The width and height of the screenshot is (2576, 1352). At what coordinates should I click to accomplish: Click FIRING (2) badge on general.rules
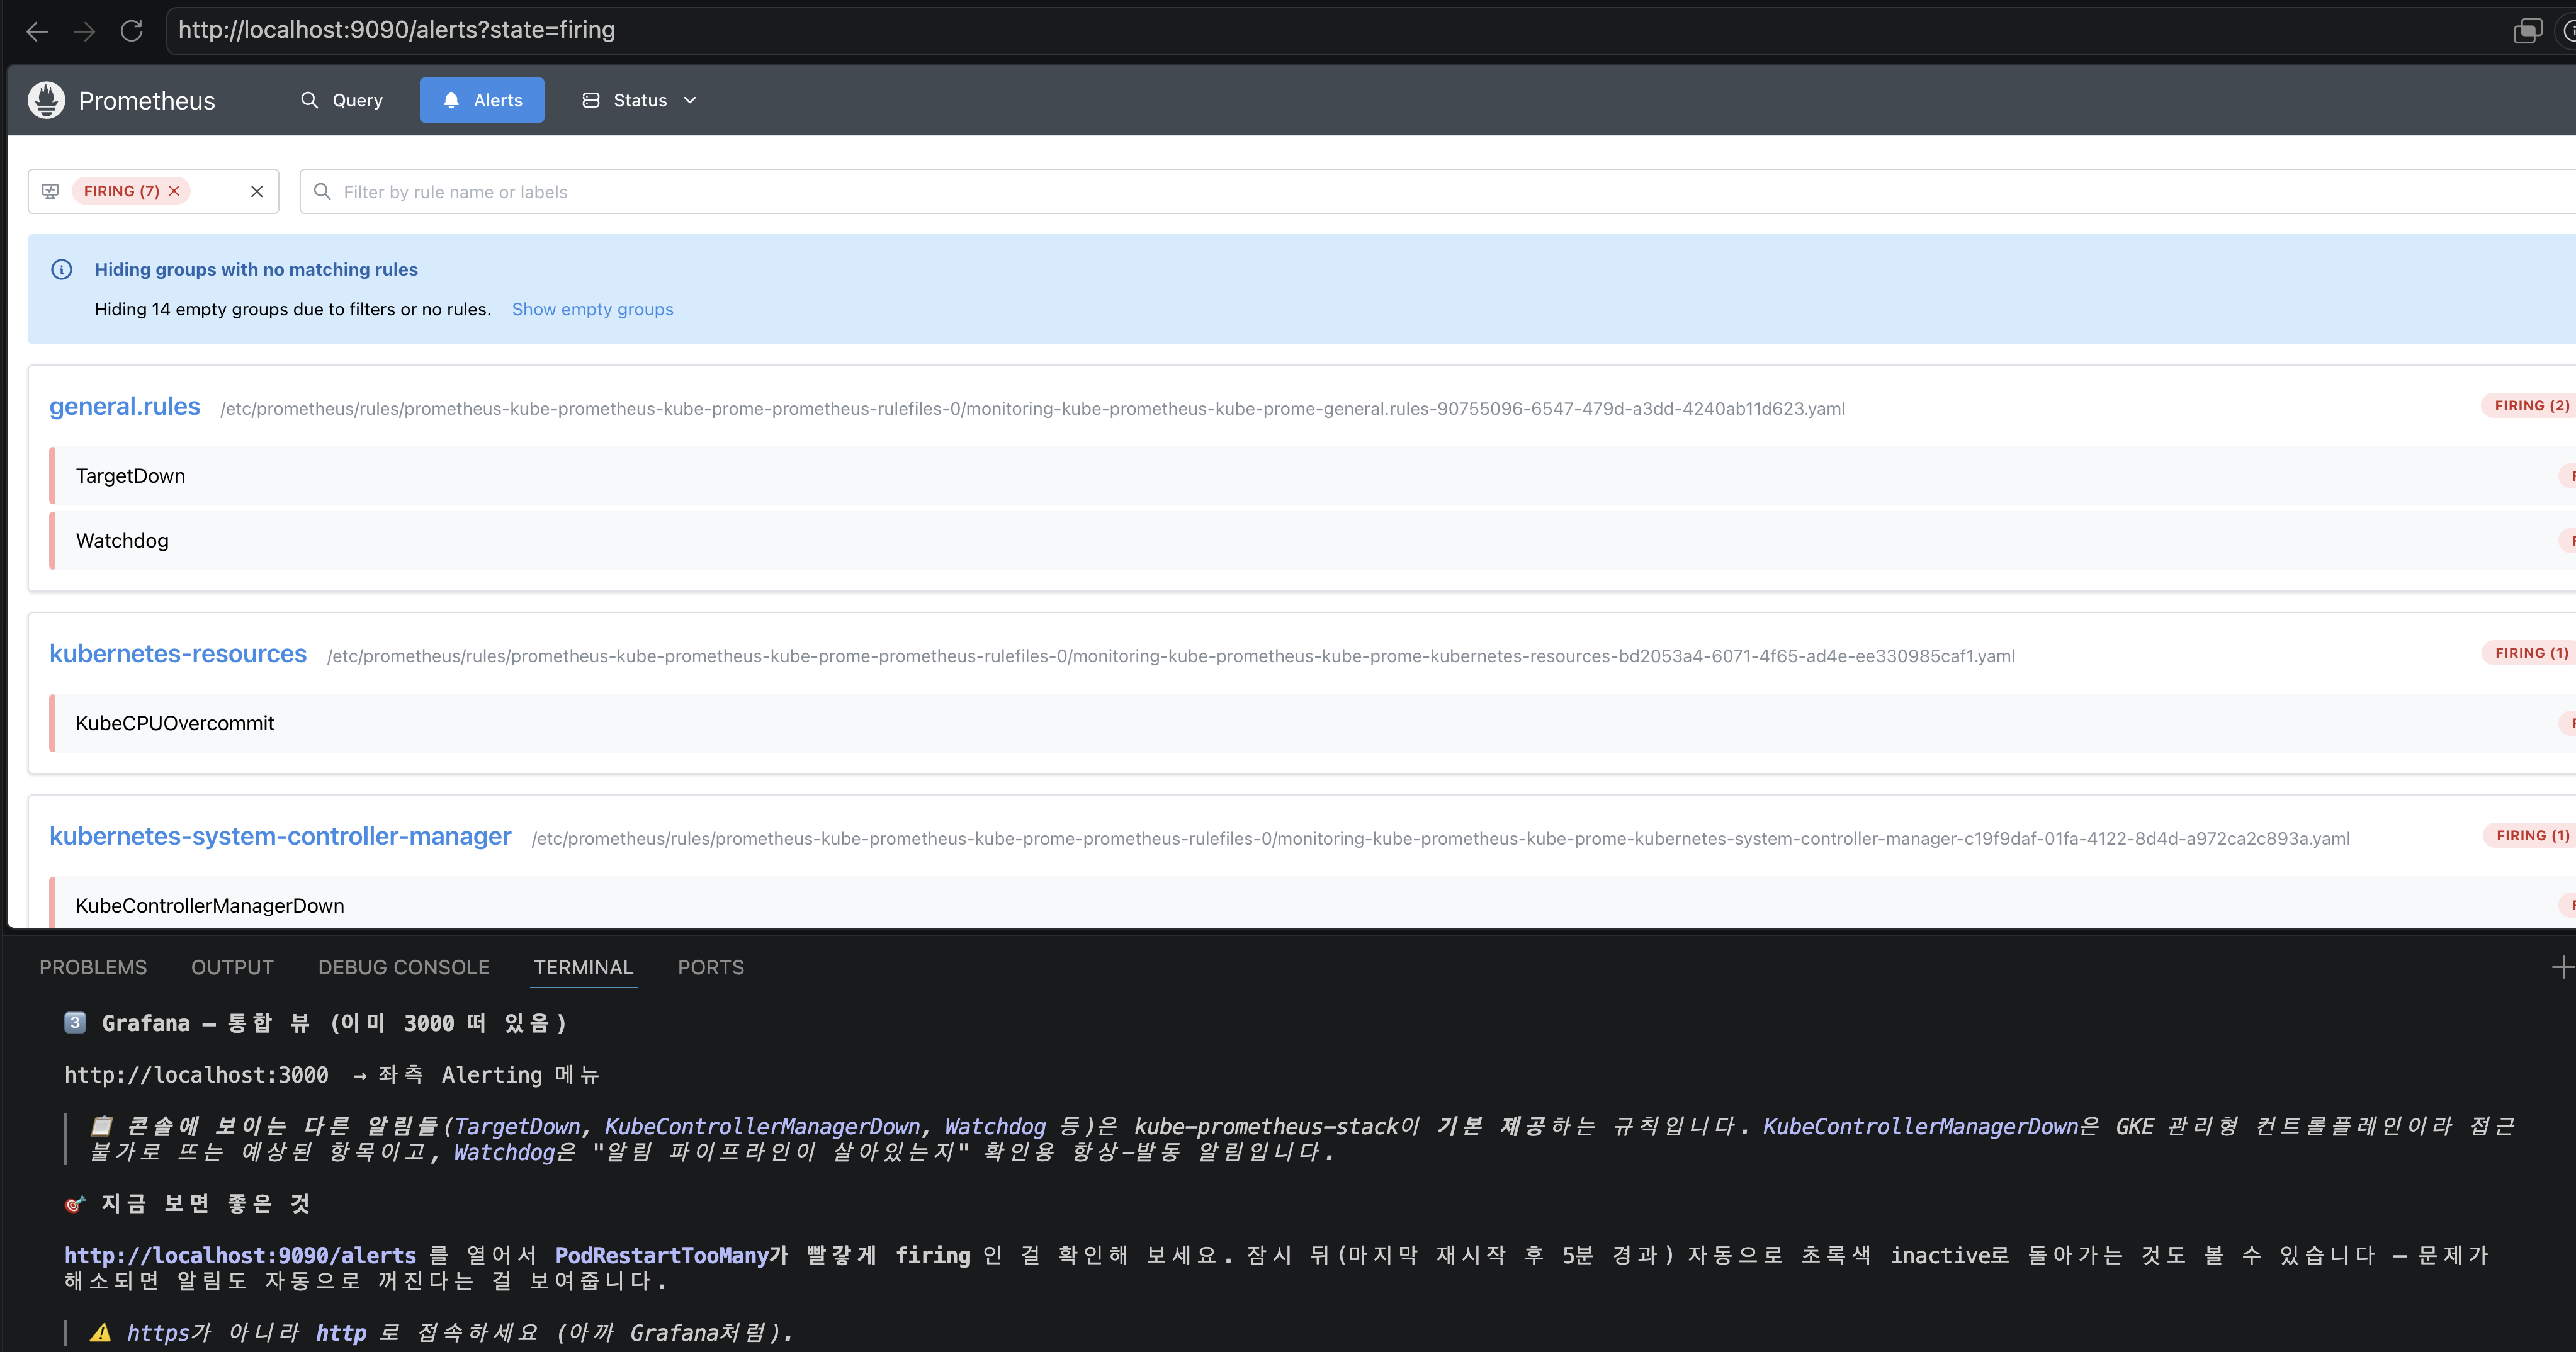coord(2530,405)
